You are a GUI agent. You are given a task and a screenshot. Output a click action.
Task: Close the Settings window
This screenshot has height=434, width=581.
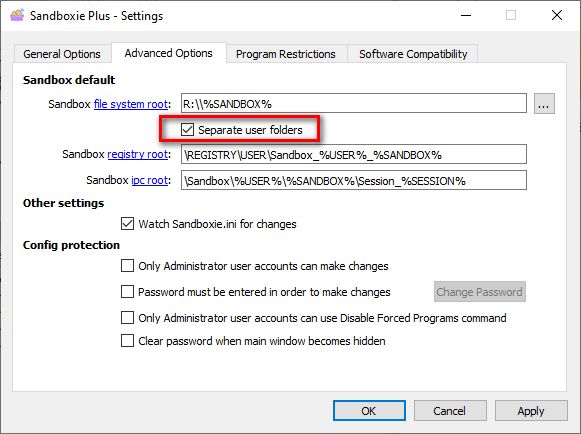[x=557, y=15]
